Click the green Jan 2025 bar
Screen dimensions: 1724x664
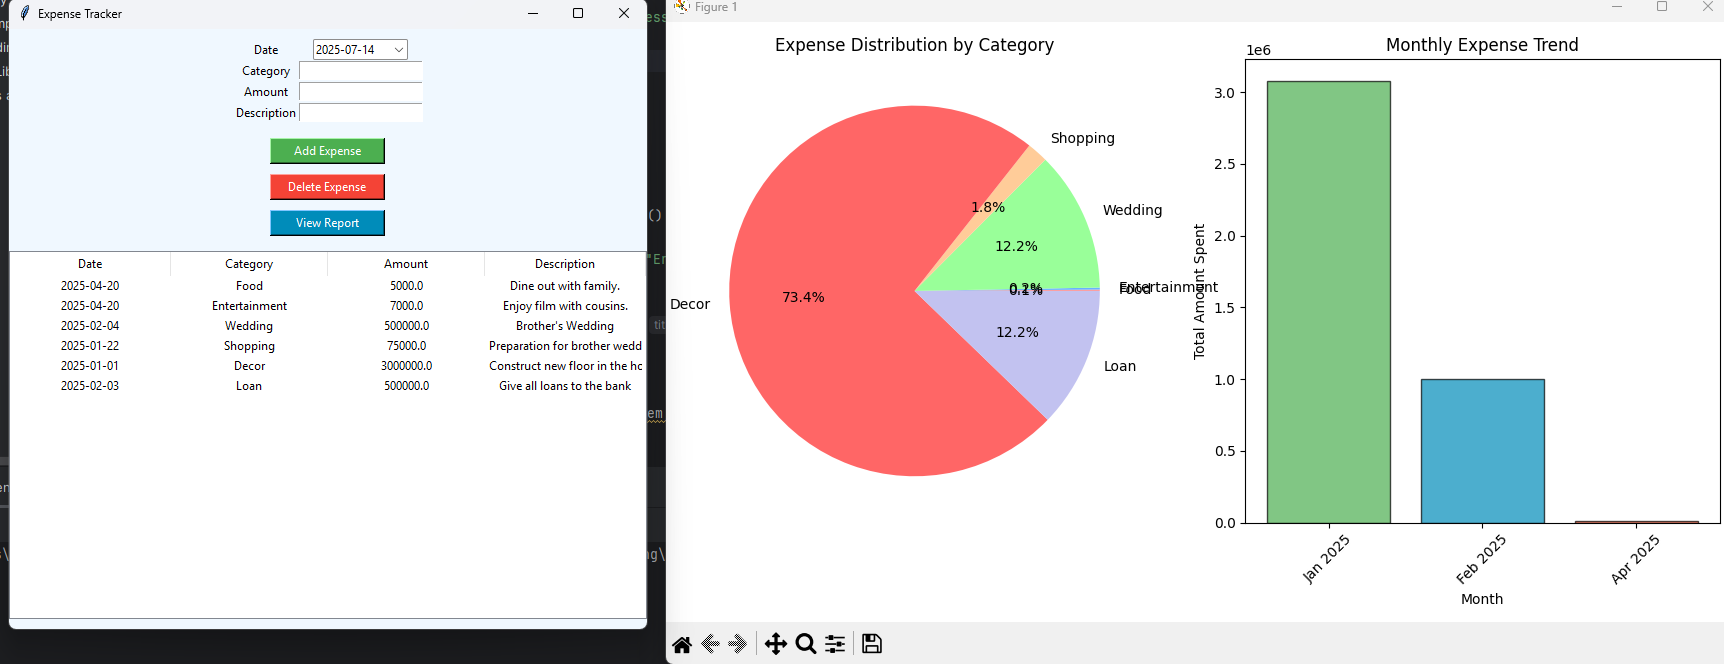coord(1328,302)
